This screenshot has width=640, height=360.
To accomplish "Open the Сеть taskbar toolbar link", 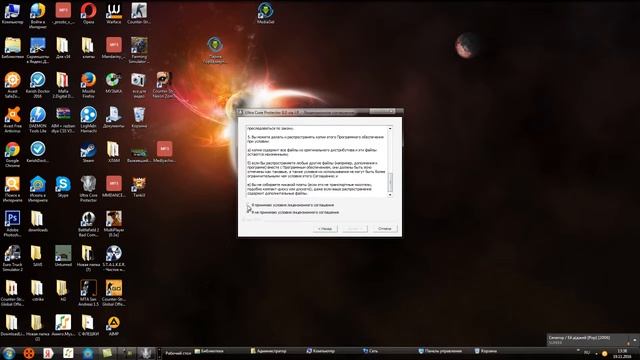I will point(370,351).
